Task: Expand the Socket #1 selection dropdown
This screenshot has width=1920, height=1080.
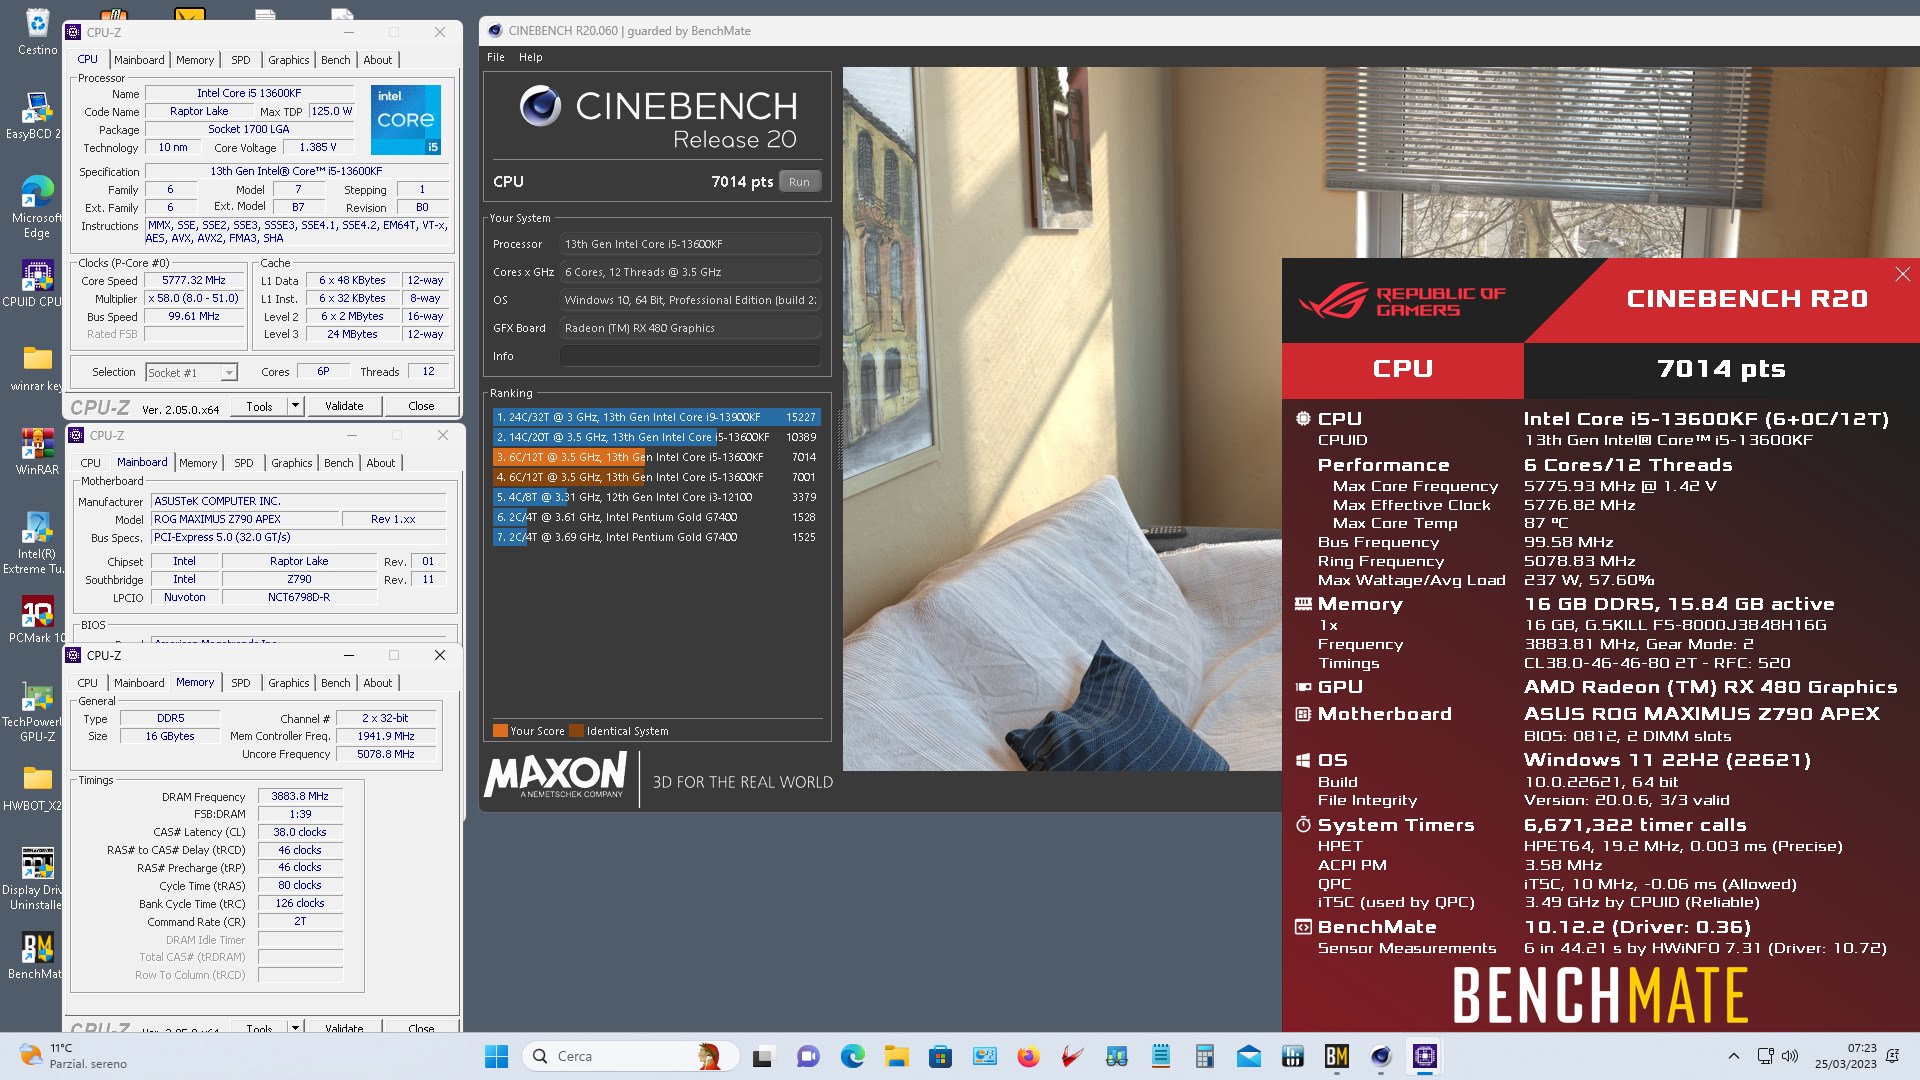Action: coord(229,373)
